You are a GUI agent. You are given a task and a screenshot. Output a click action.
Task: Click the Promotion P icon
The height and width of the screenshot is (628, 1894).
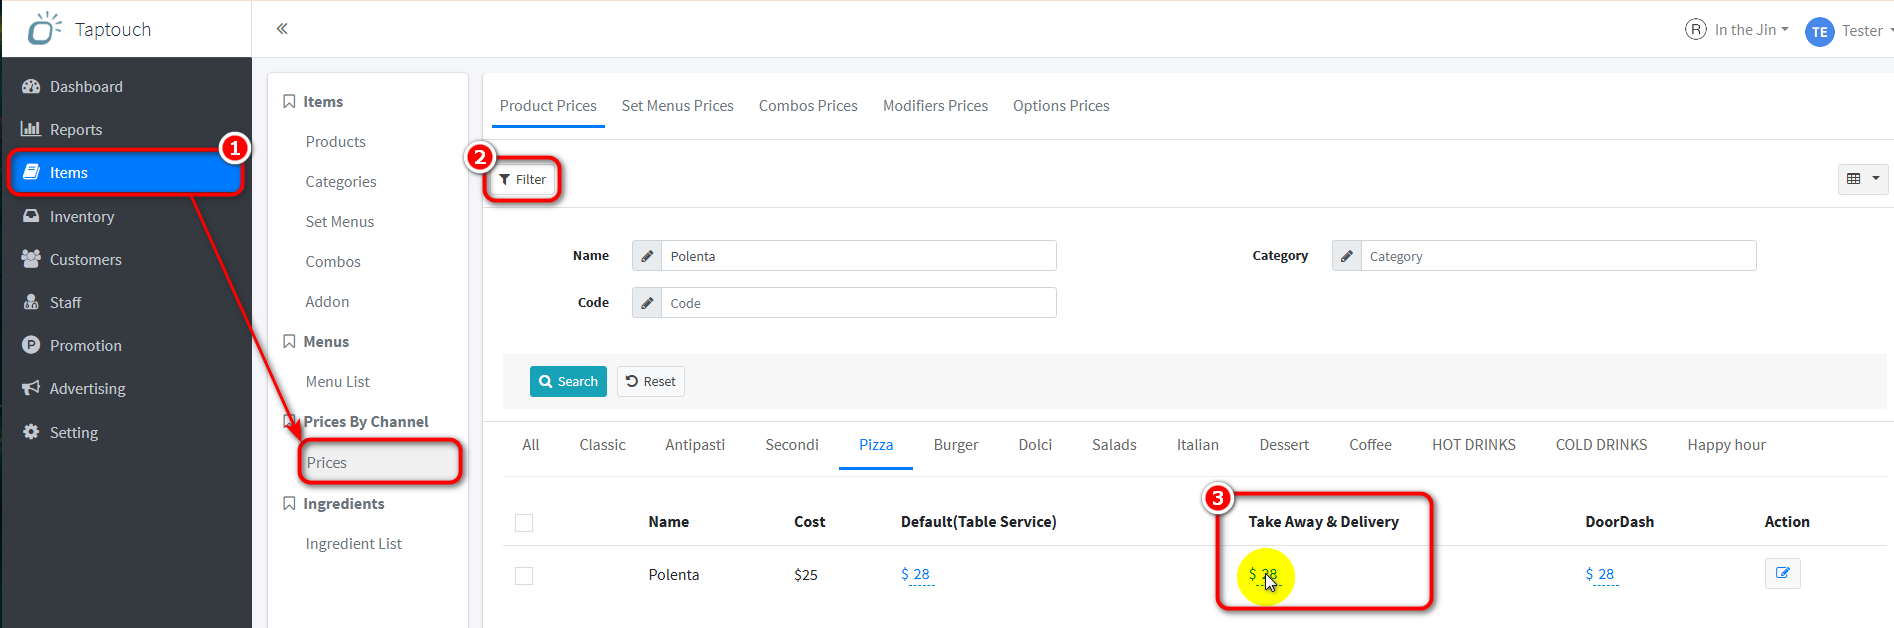pyautogui.click(x=31, y=345)
